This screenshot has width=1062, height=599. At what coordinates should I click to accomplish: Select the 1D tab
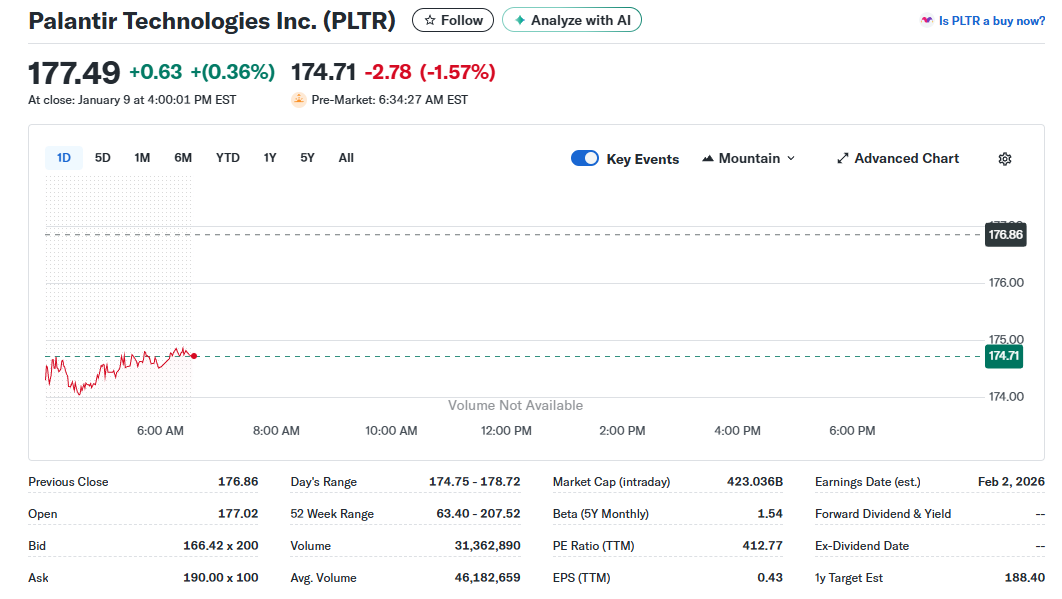click(62, 157)
